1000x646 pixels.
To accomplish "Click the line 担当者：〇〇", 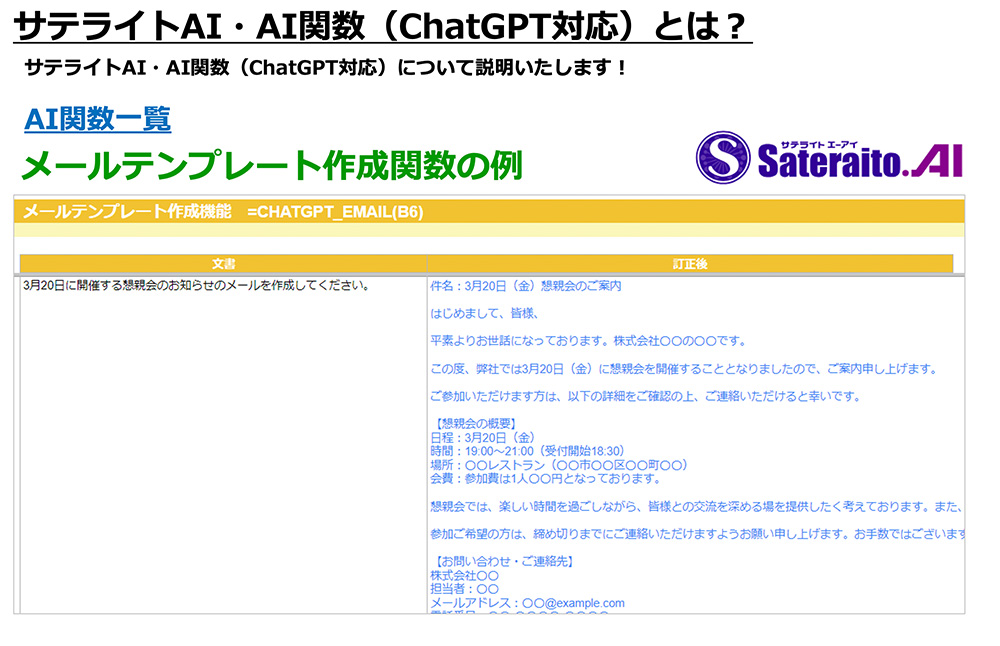I will (464, 589).
